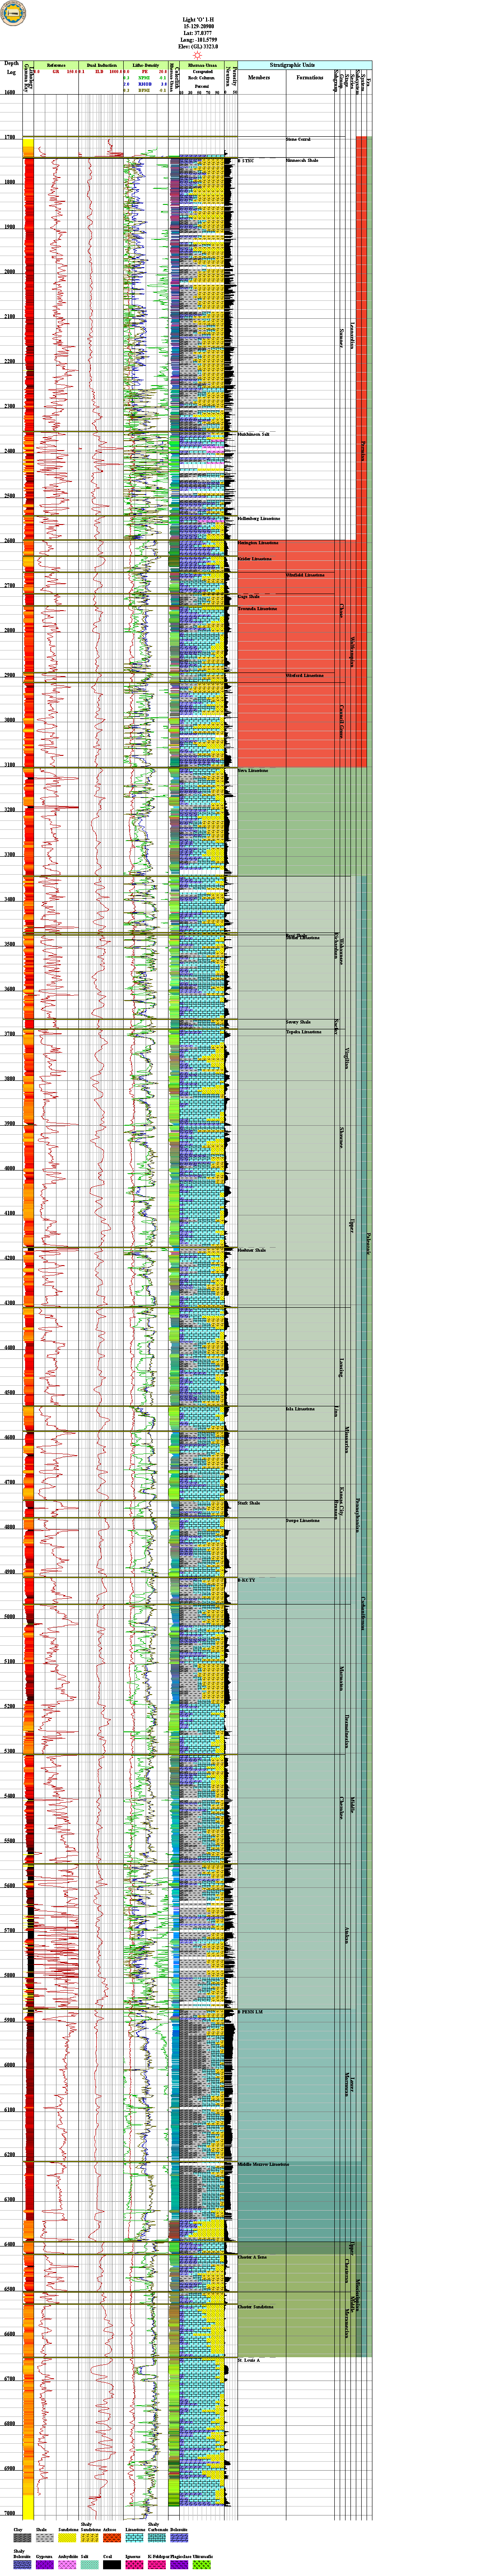Pick the Plagioclase legend swatch
The height and width of the screenshot is (2576, 484).
tap(179, 2564)
